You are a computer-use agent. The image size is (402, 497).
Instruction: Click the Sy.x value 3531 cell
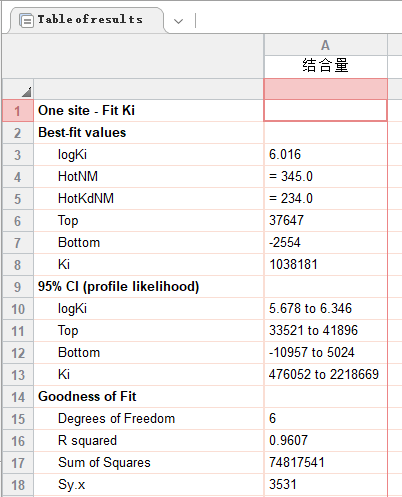click(x=325, y=485)
